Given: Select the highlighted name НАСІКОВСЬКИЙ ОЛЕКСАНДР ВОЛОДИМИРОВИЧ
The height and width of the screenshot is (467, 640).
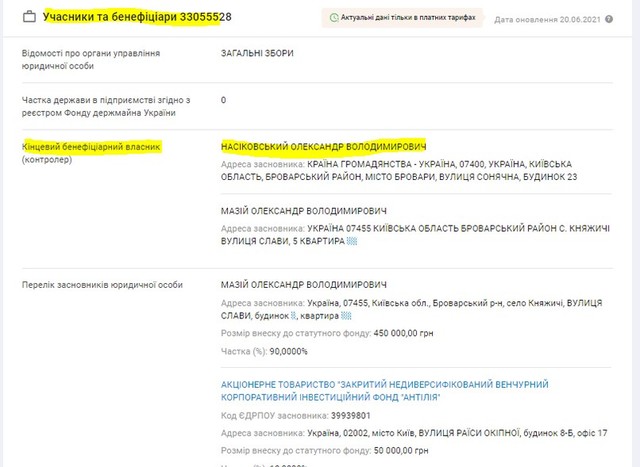Looking at the screenshot, I should 323,146.
